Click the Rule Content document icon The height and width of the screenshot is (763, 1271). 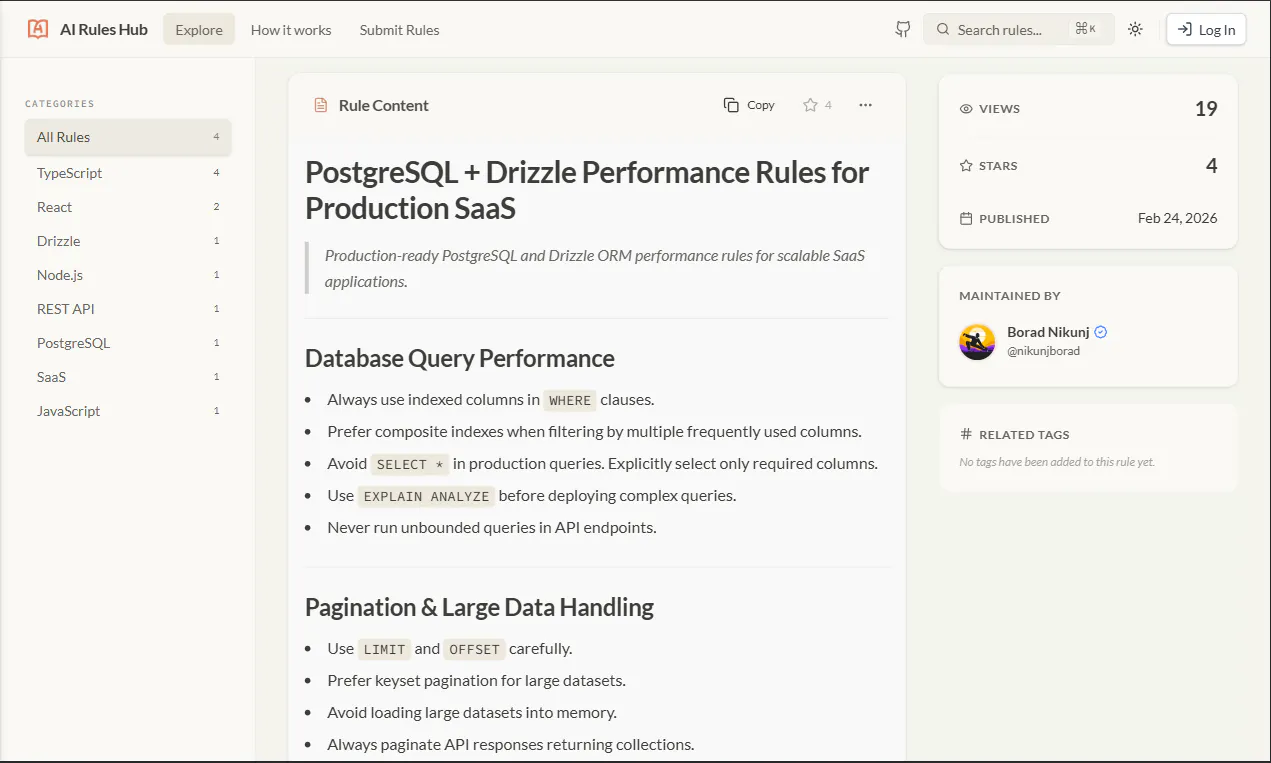(x=321, y=105)
